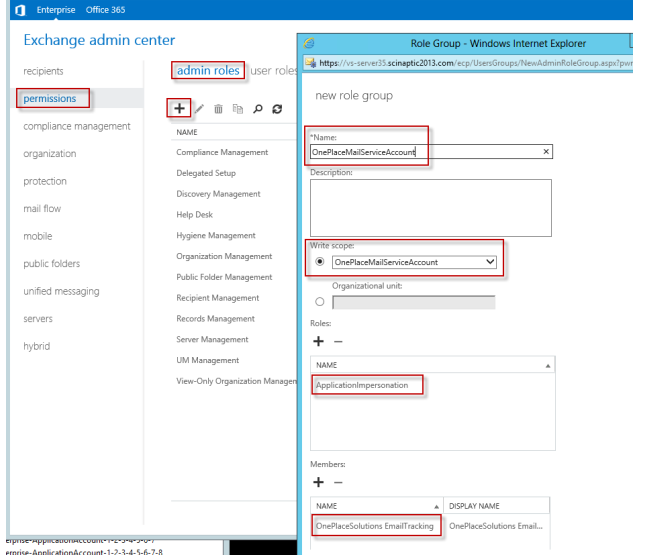Click the copy role group icon
The image size is (660, 555).
click(x=237, y=109)
